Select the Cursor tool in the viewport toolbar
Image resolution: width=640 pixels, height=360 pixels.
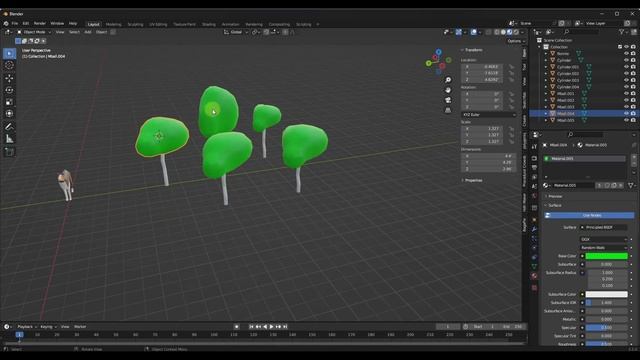click(x=9, y=65)
